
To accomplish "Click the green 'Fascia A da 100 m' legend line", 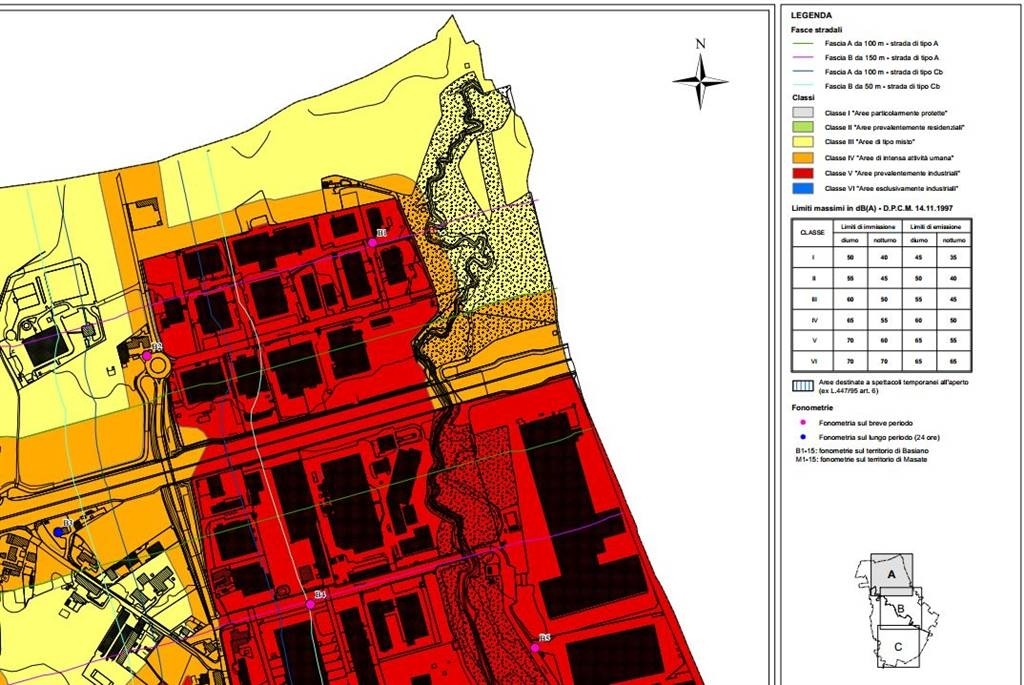I will coord(803,43).
